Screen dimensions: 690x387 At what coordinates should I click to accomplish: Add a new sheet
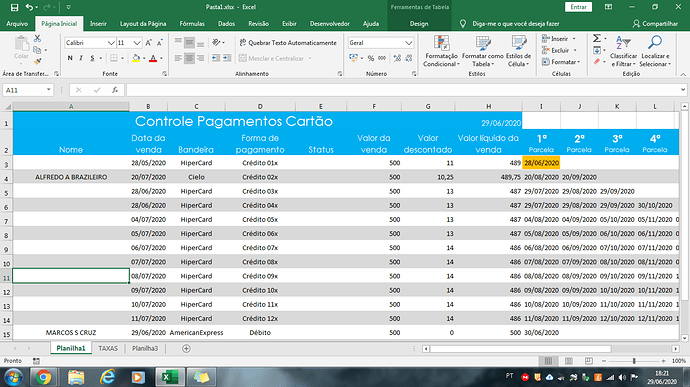point(186,348)
